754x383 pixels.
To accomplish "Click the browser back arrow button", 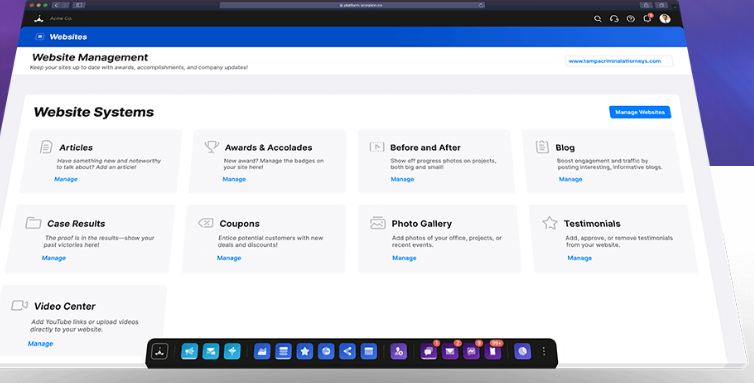I will (x=57, y=5).
